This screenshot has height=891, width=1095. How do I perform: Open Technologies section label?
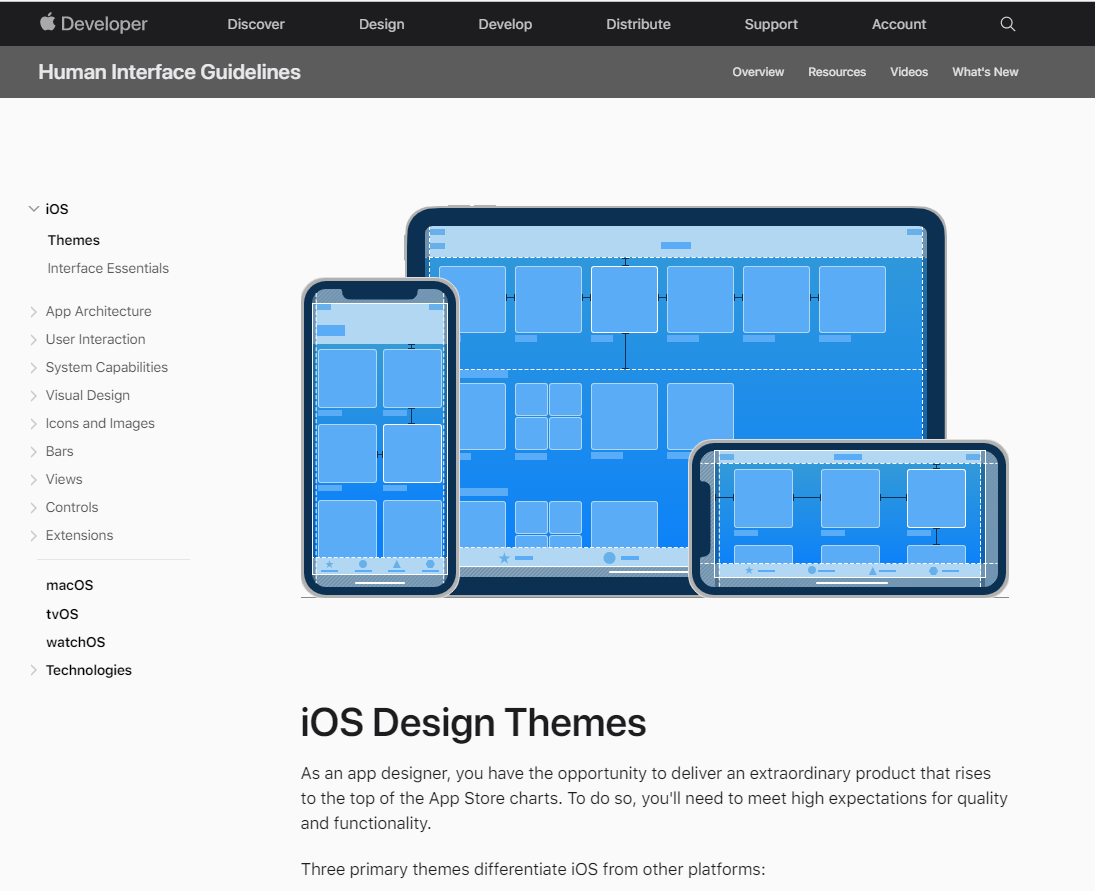tap(89, 670)
